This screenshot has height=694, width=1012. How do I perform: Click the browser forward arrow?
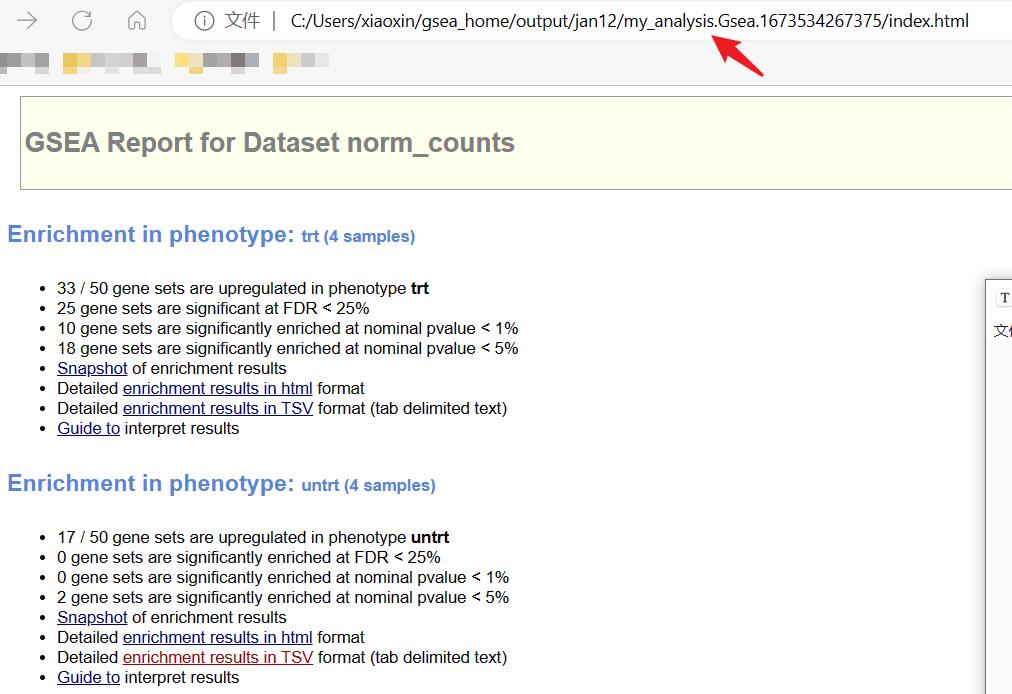[x=27, y=20]
